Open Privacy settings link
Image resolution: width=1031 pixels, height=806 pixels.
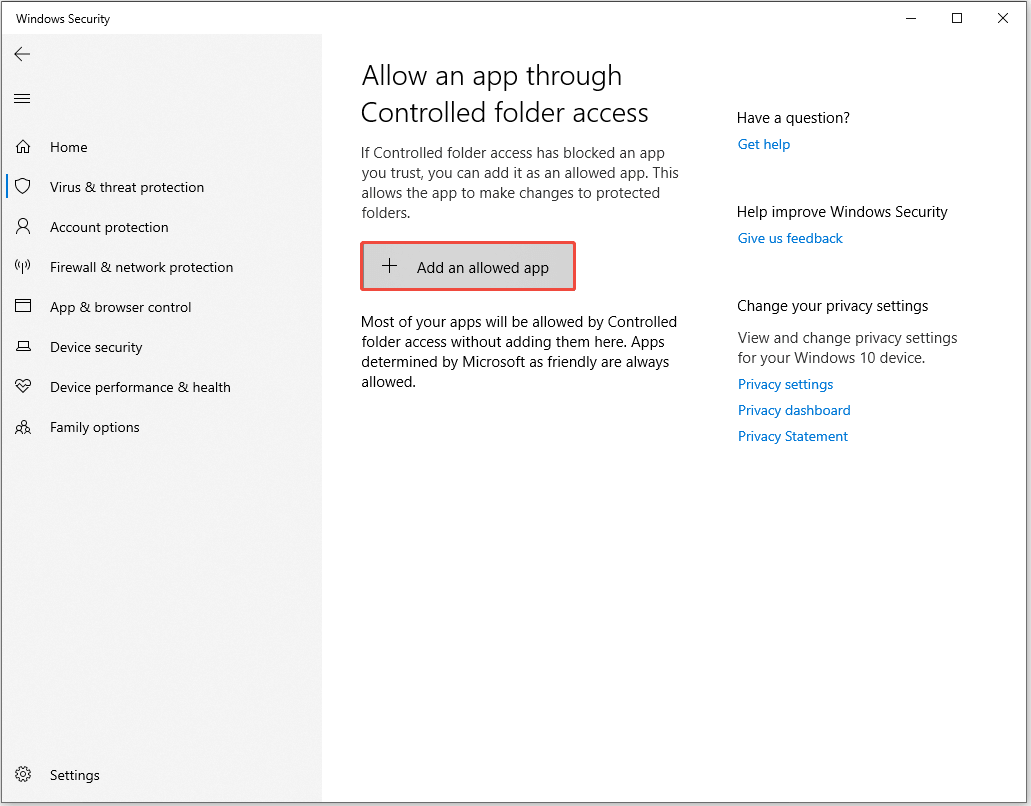point(785,384)
